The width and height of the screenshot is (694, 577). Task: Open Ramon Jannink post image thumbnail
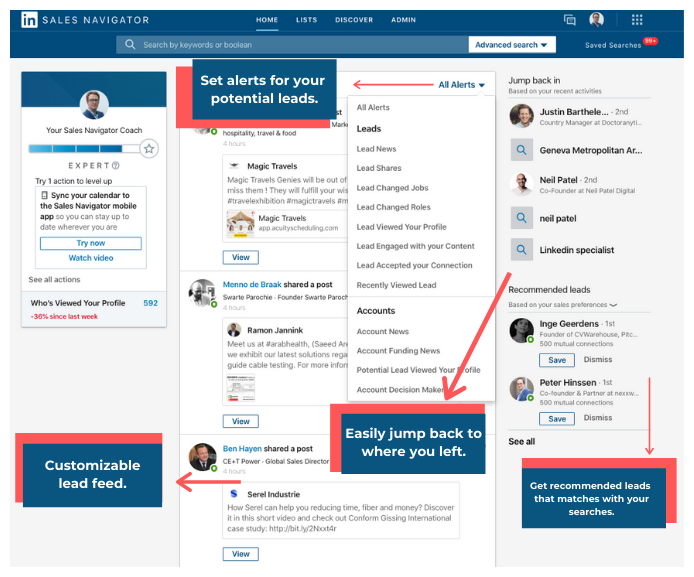click(240, 388)
